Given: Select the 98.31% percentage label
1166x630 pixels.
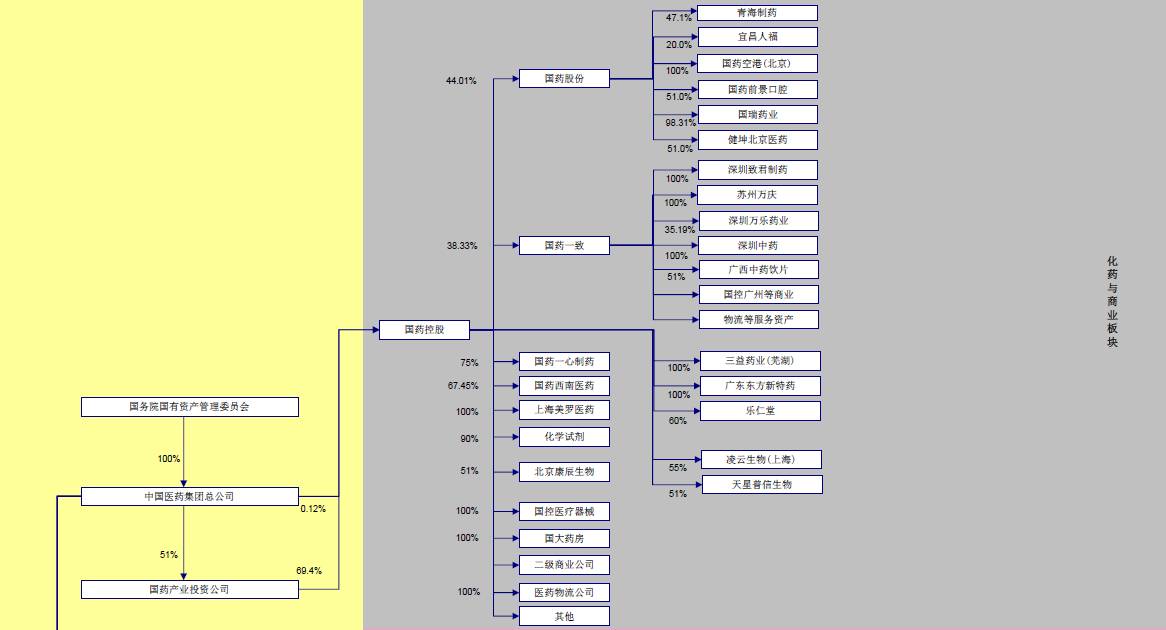Looking at the screenshot, I should click(680, 123).
